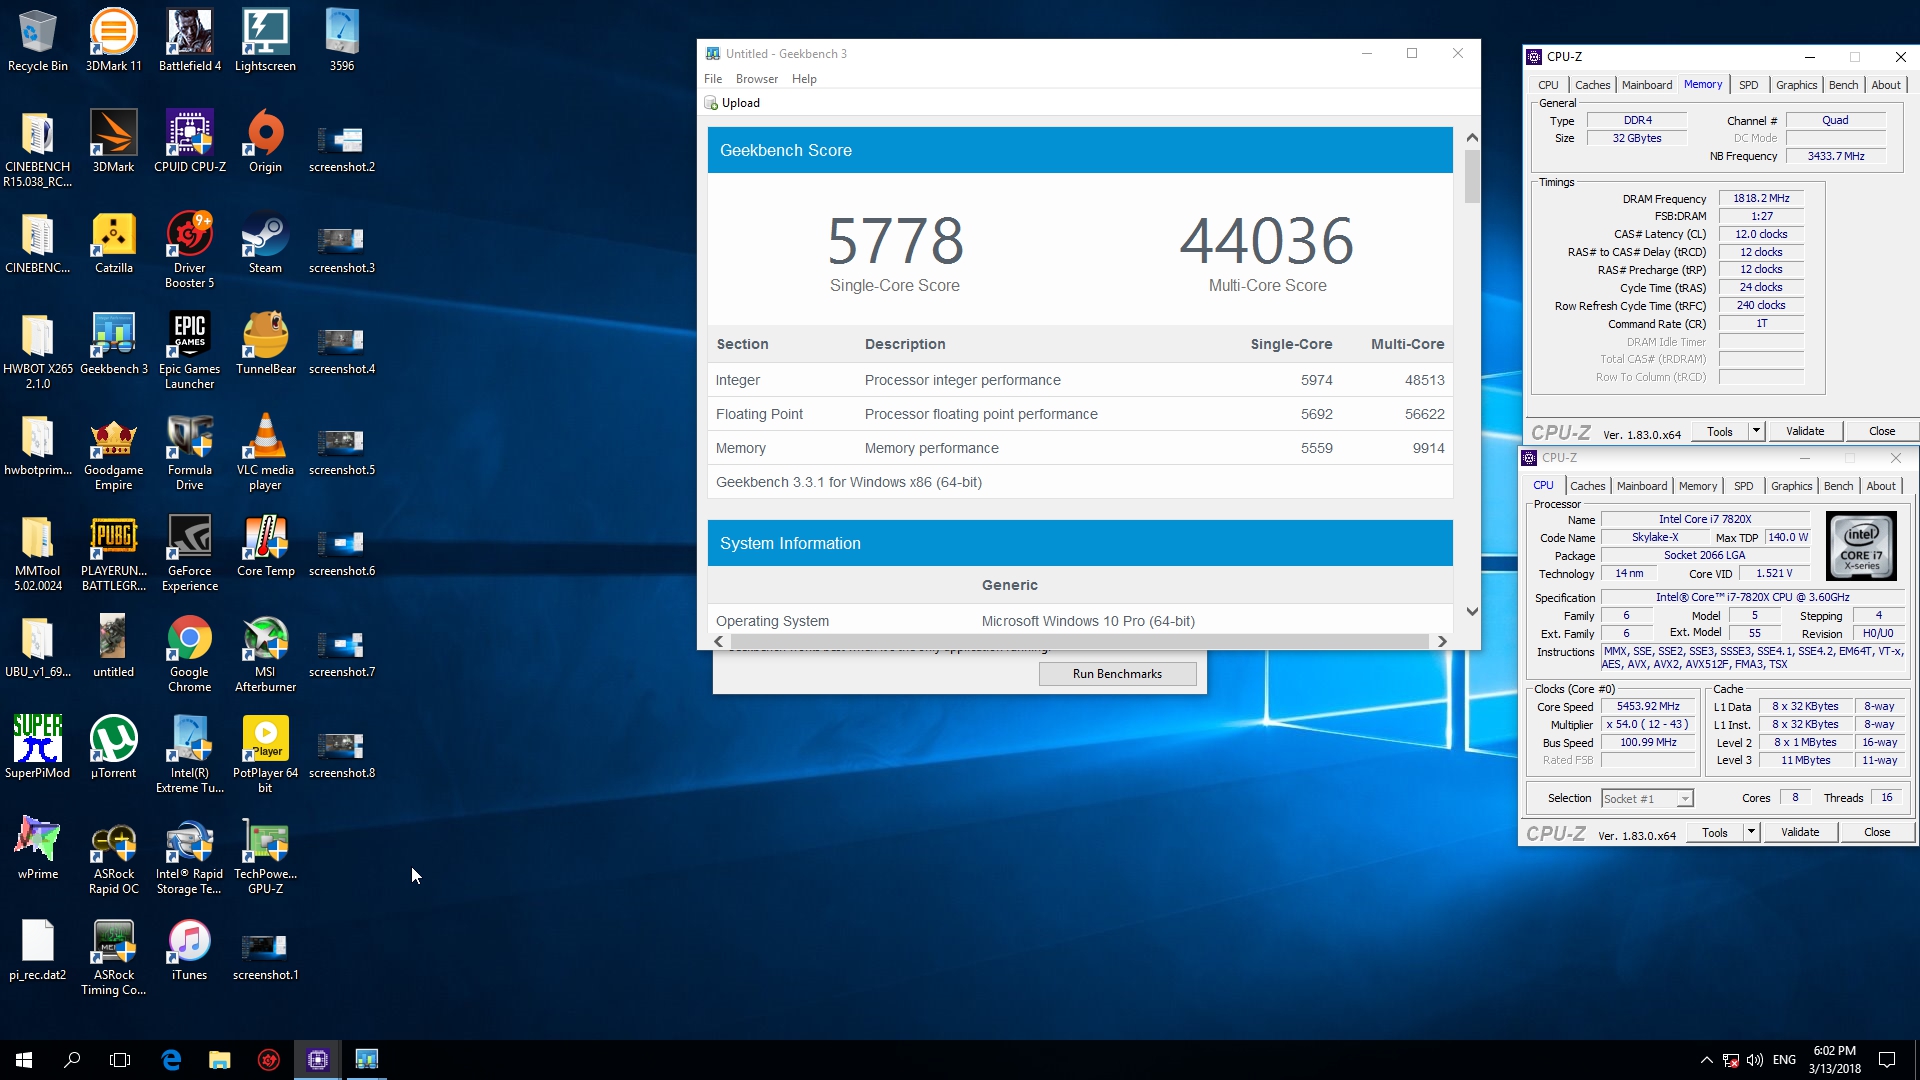Click the volume icon in system tray
Image resolution: width=1920 pixels, height=1080 pixels.
pos(1754,1060)
